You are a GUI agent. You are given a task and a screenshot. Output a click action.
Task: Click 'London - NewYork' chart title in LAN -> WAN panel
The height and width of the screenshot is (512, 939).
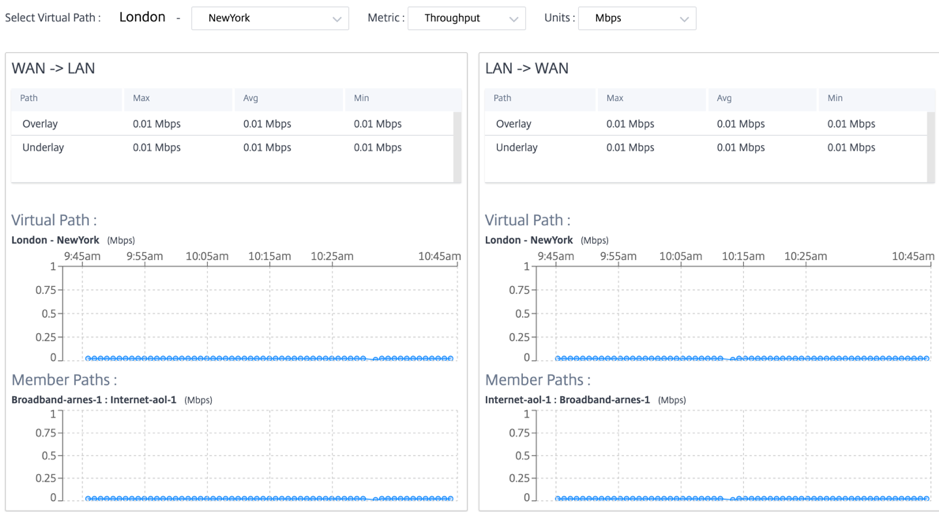pyautogui.click(x=529, y=240)
